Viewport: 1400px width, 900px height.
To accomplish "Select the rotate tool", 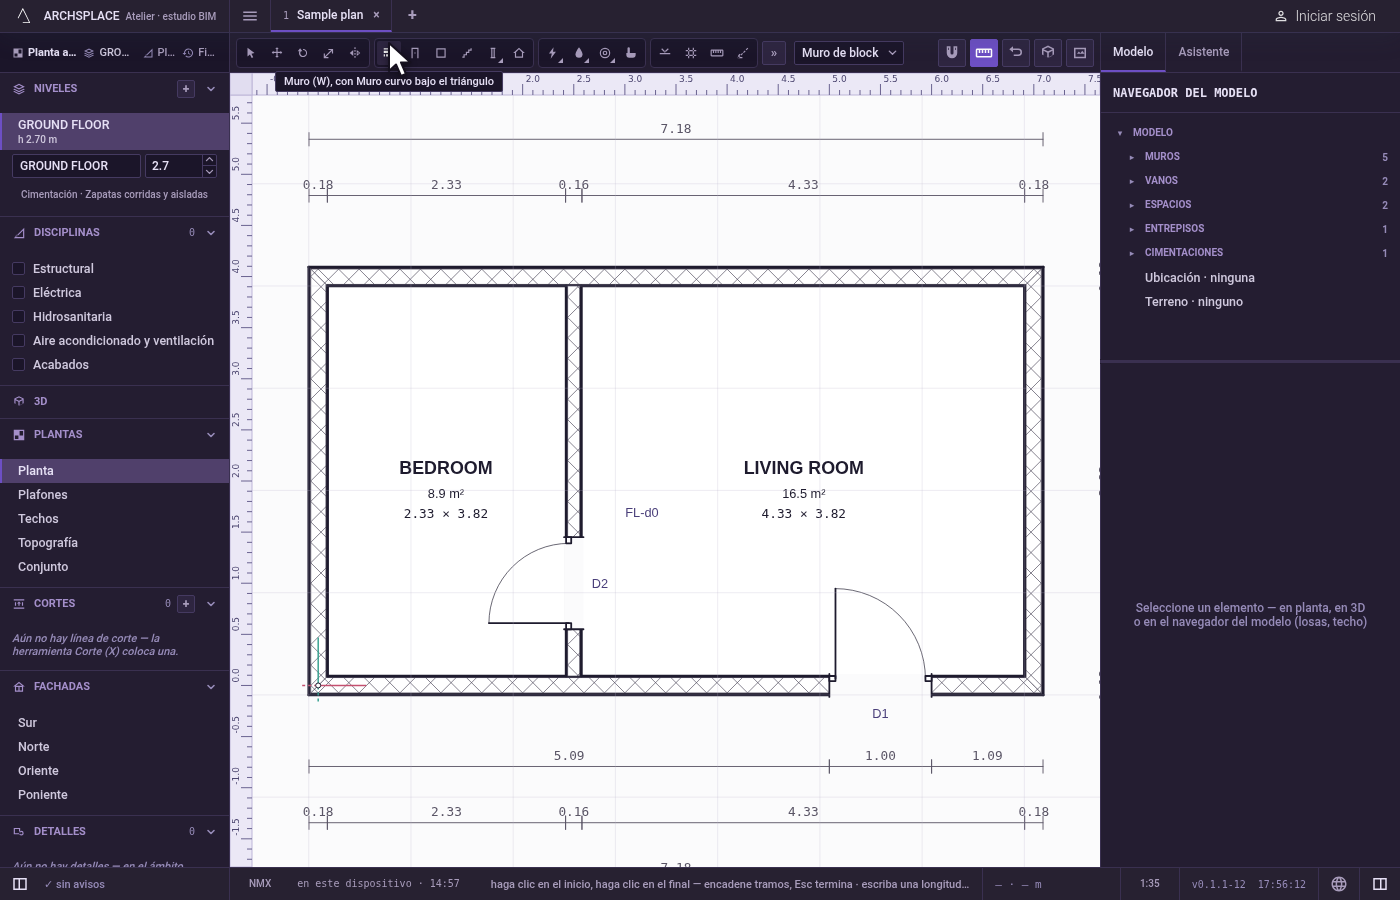I will [x=302, y=53].
